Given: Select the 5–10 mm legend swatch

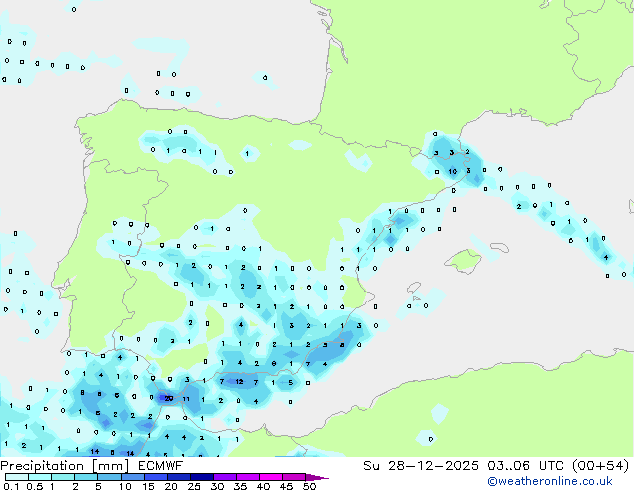Looking at the screenshot, I should [x=109, y=477].
